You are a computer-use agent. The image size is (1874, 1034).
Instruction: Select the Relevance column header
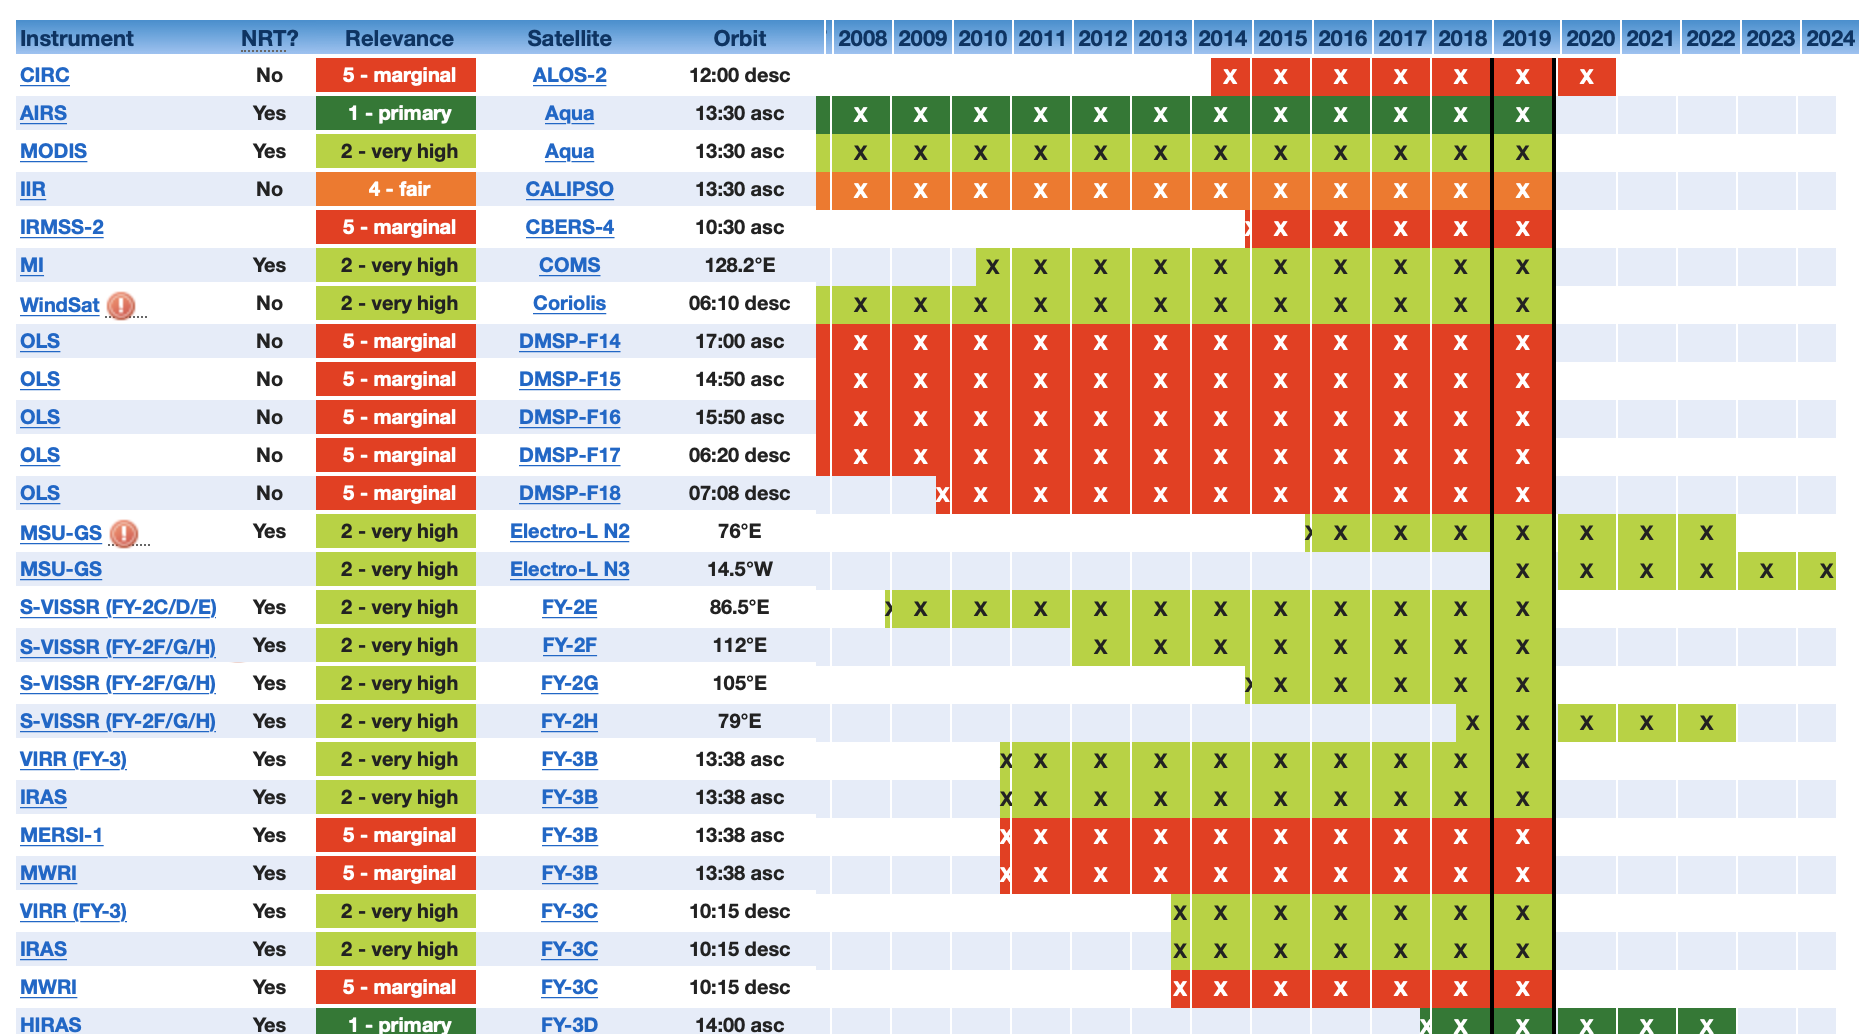point(399,38)
